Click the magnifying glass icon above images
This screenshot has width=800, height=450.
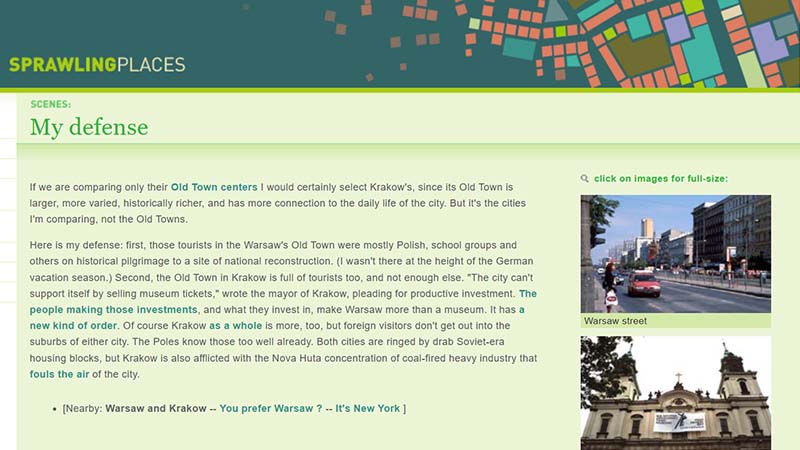(x=585, y=179)
